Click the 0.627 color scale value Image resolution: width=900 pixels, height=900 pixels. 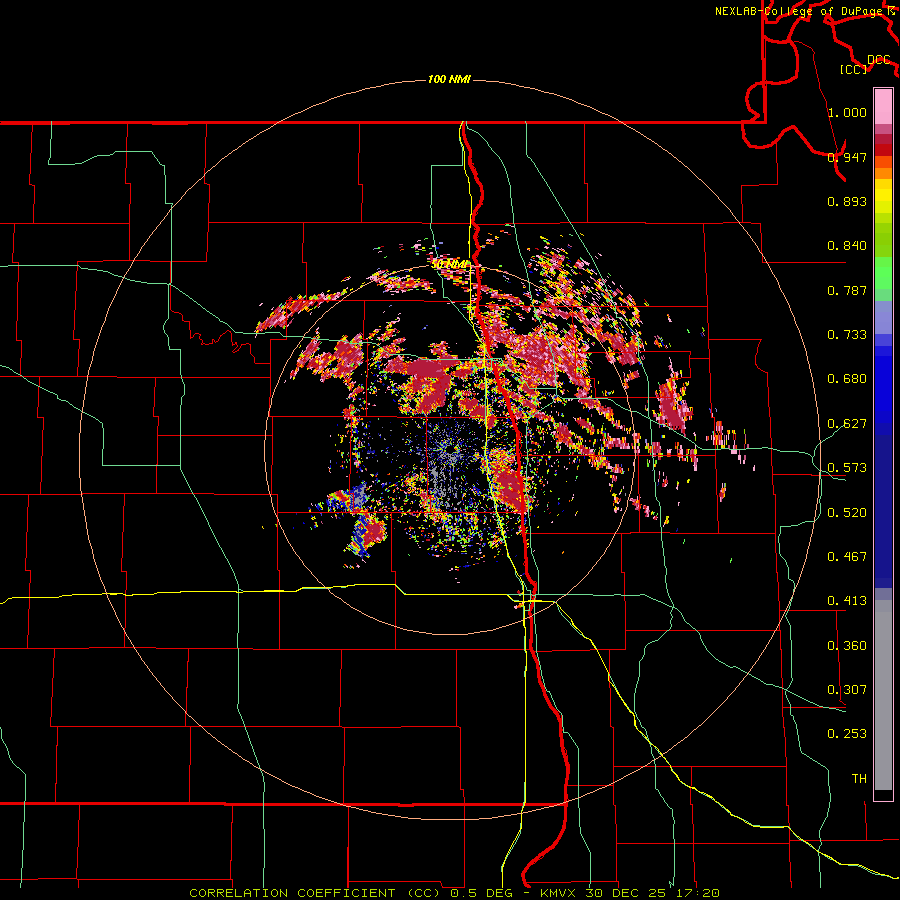[x=847, y=424]
